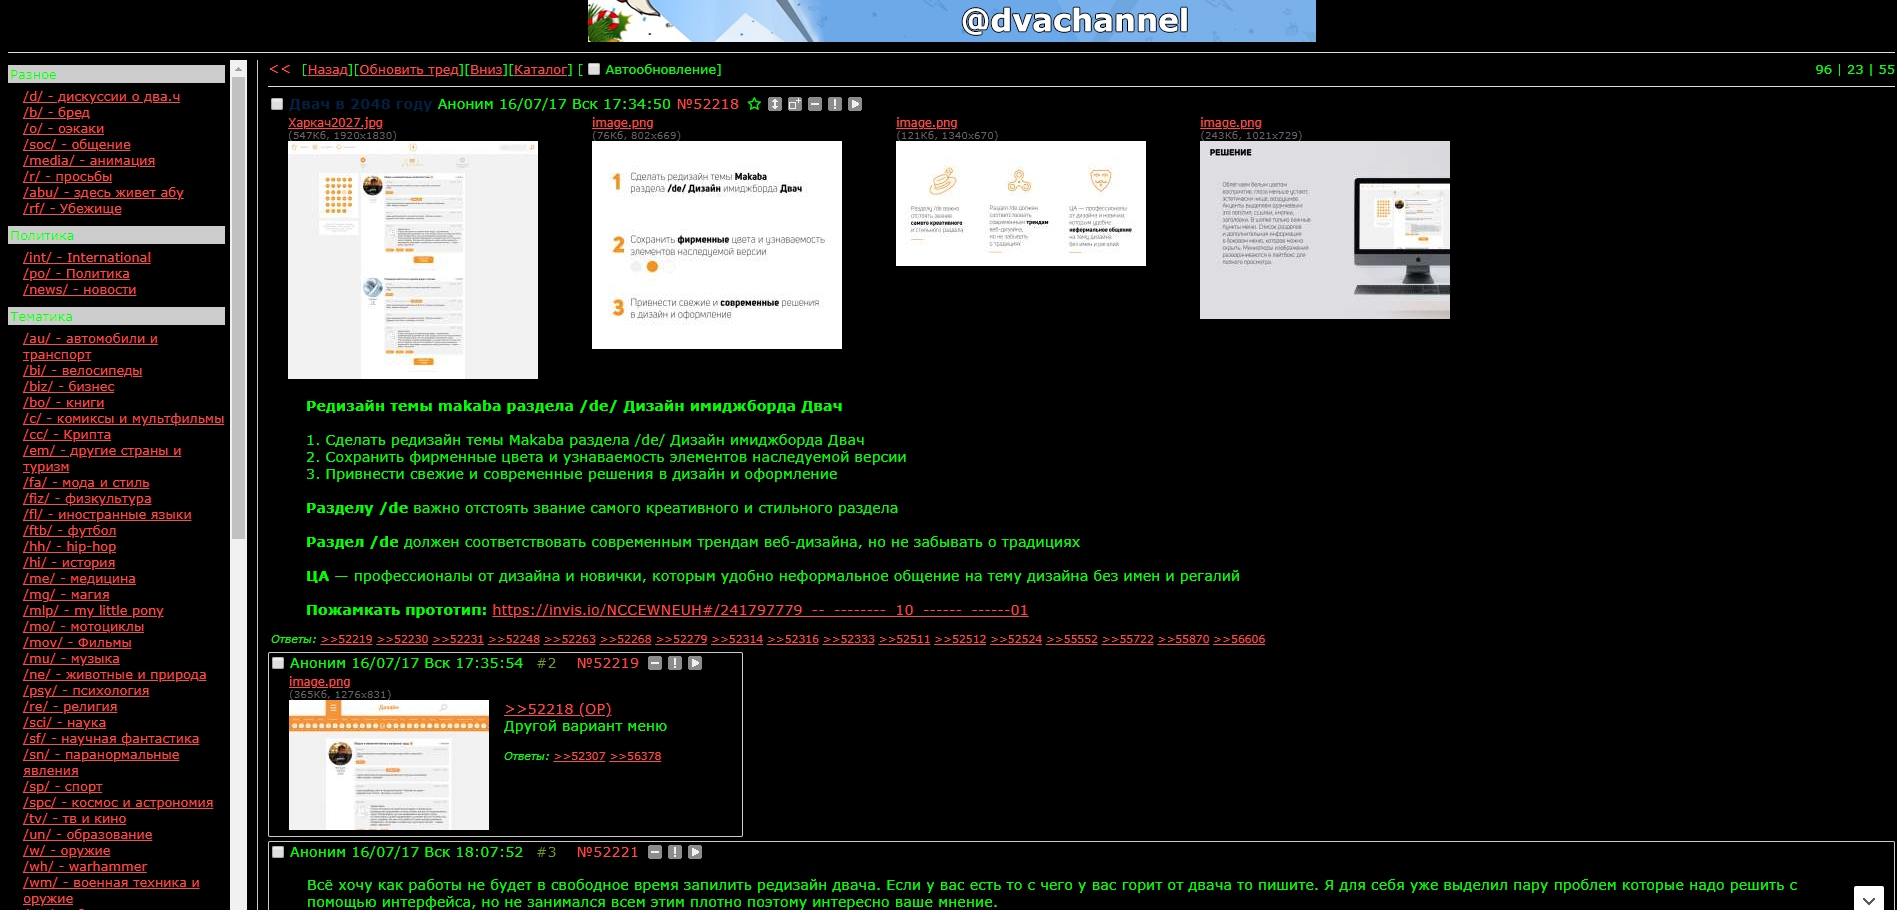Jump to bottom with Вниз link

[487, 70]
